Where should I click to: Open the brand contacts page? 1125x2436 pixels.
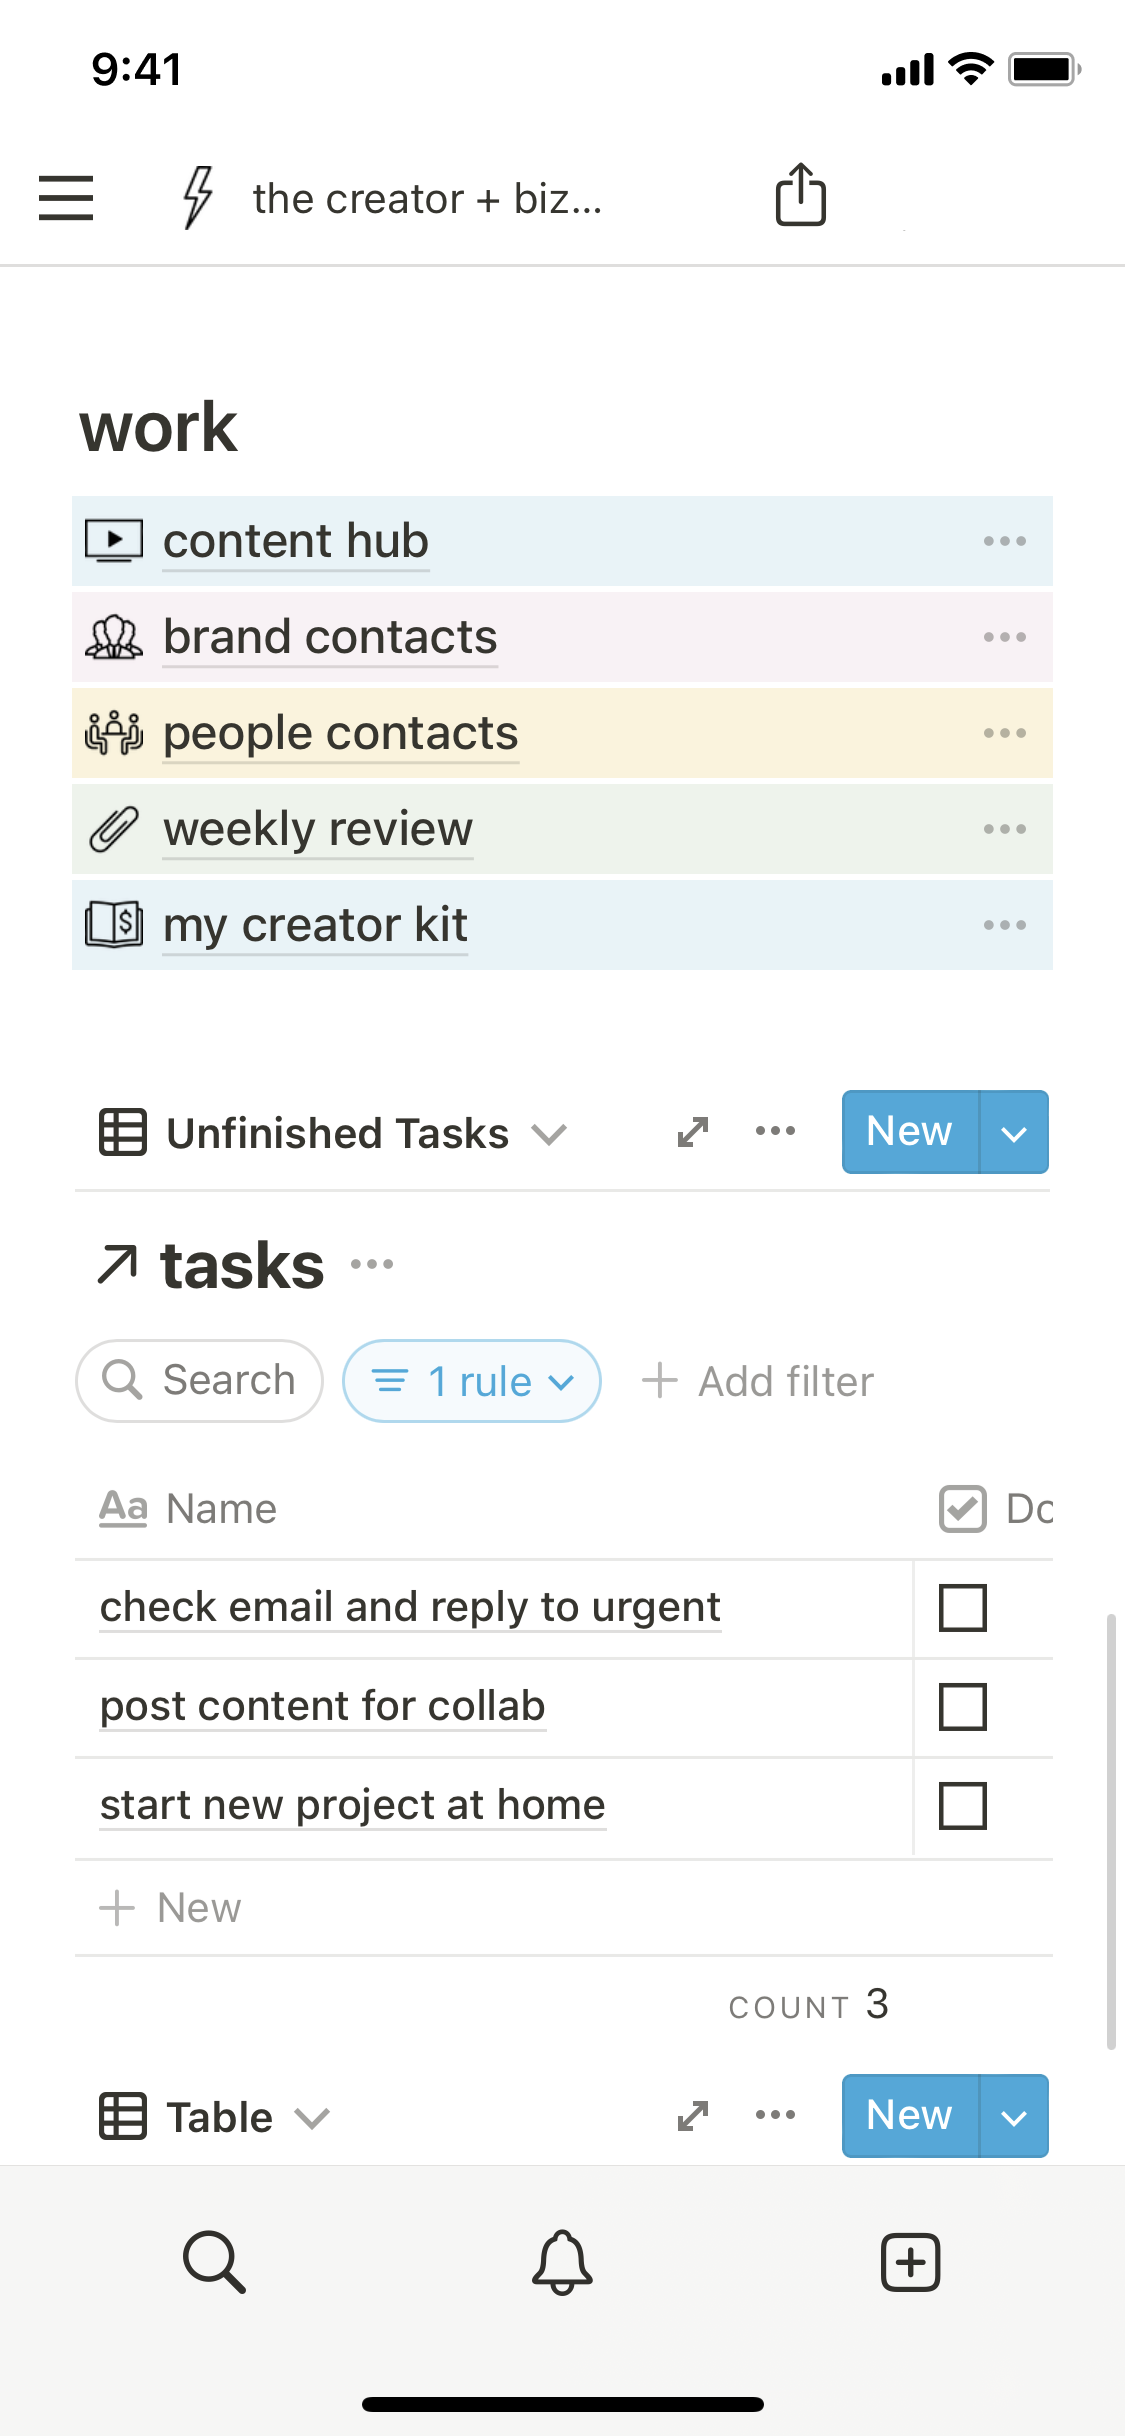pyautogui.click(x=330, y=637)
